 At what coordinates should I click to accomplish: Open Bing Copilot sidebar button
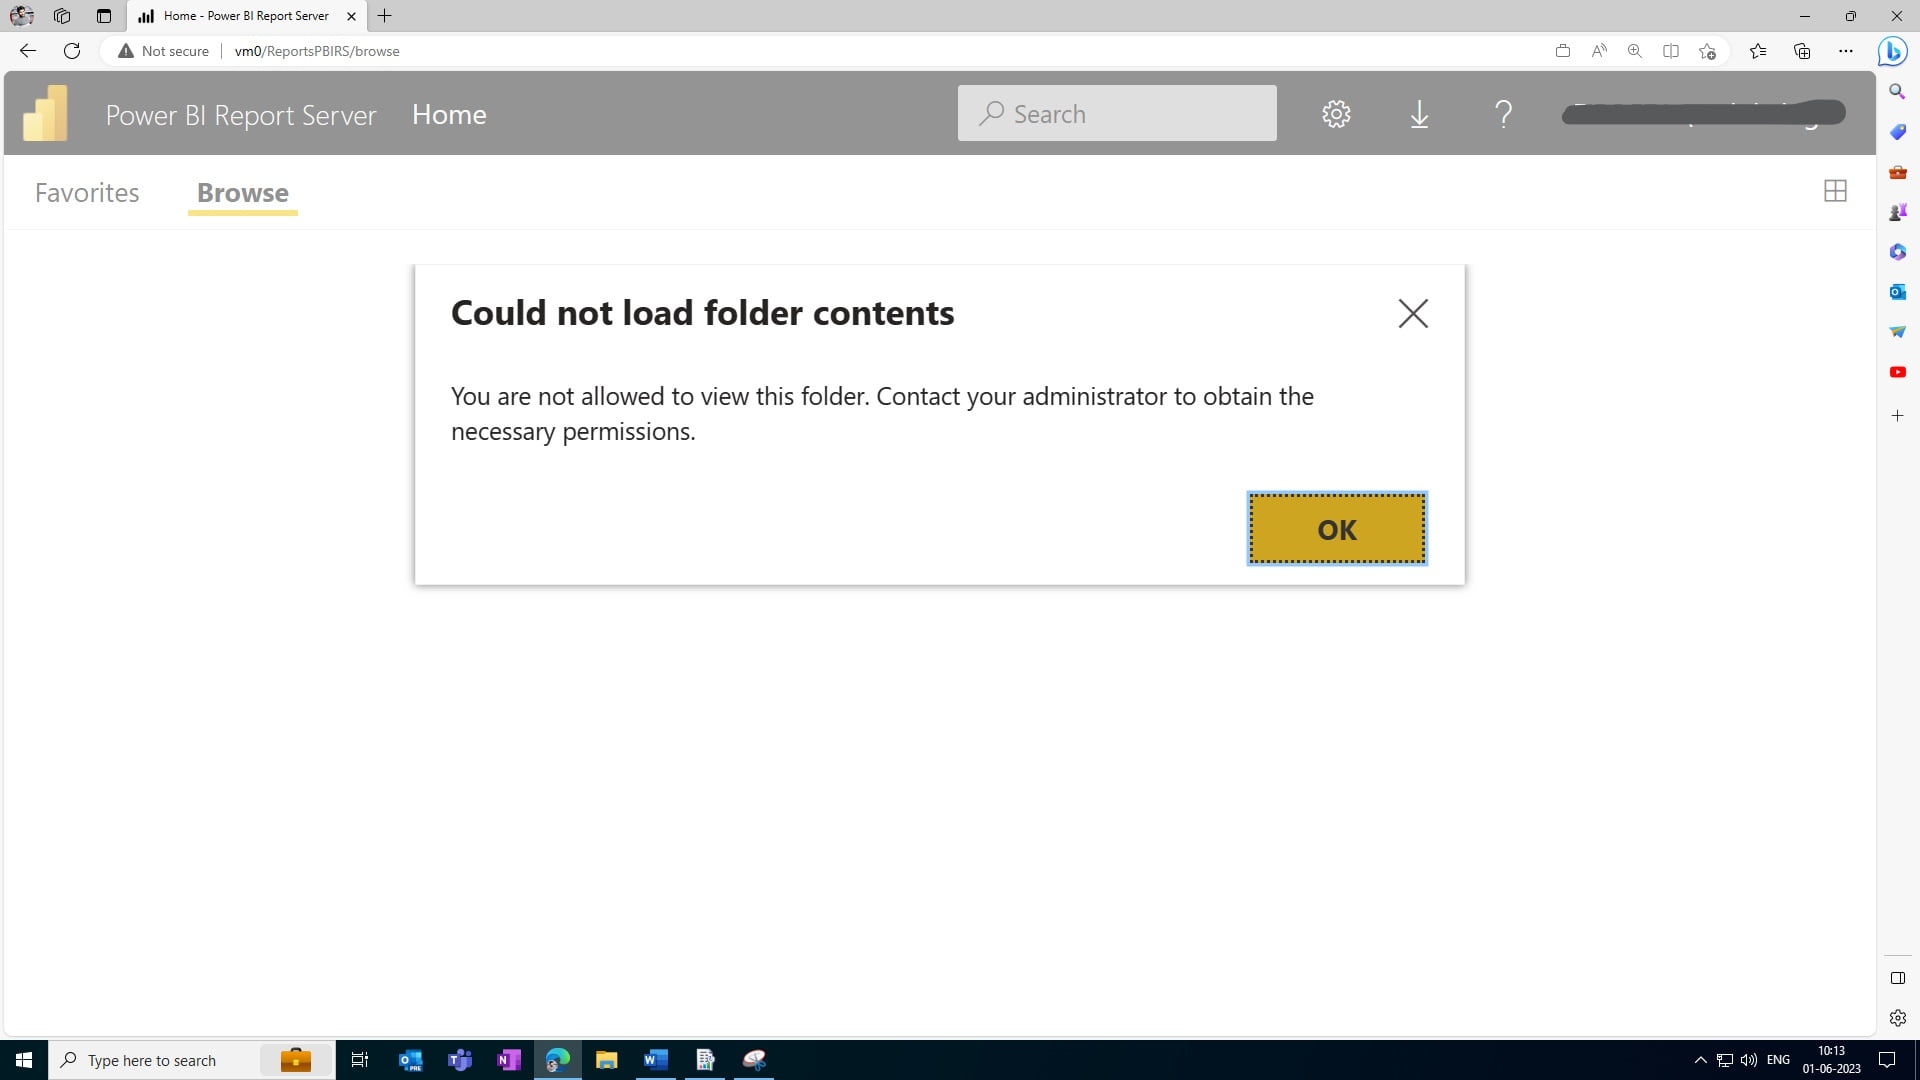click(x=1893, y=51)
